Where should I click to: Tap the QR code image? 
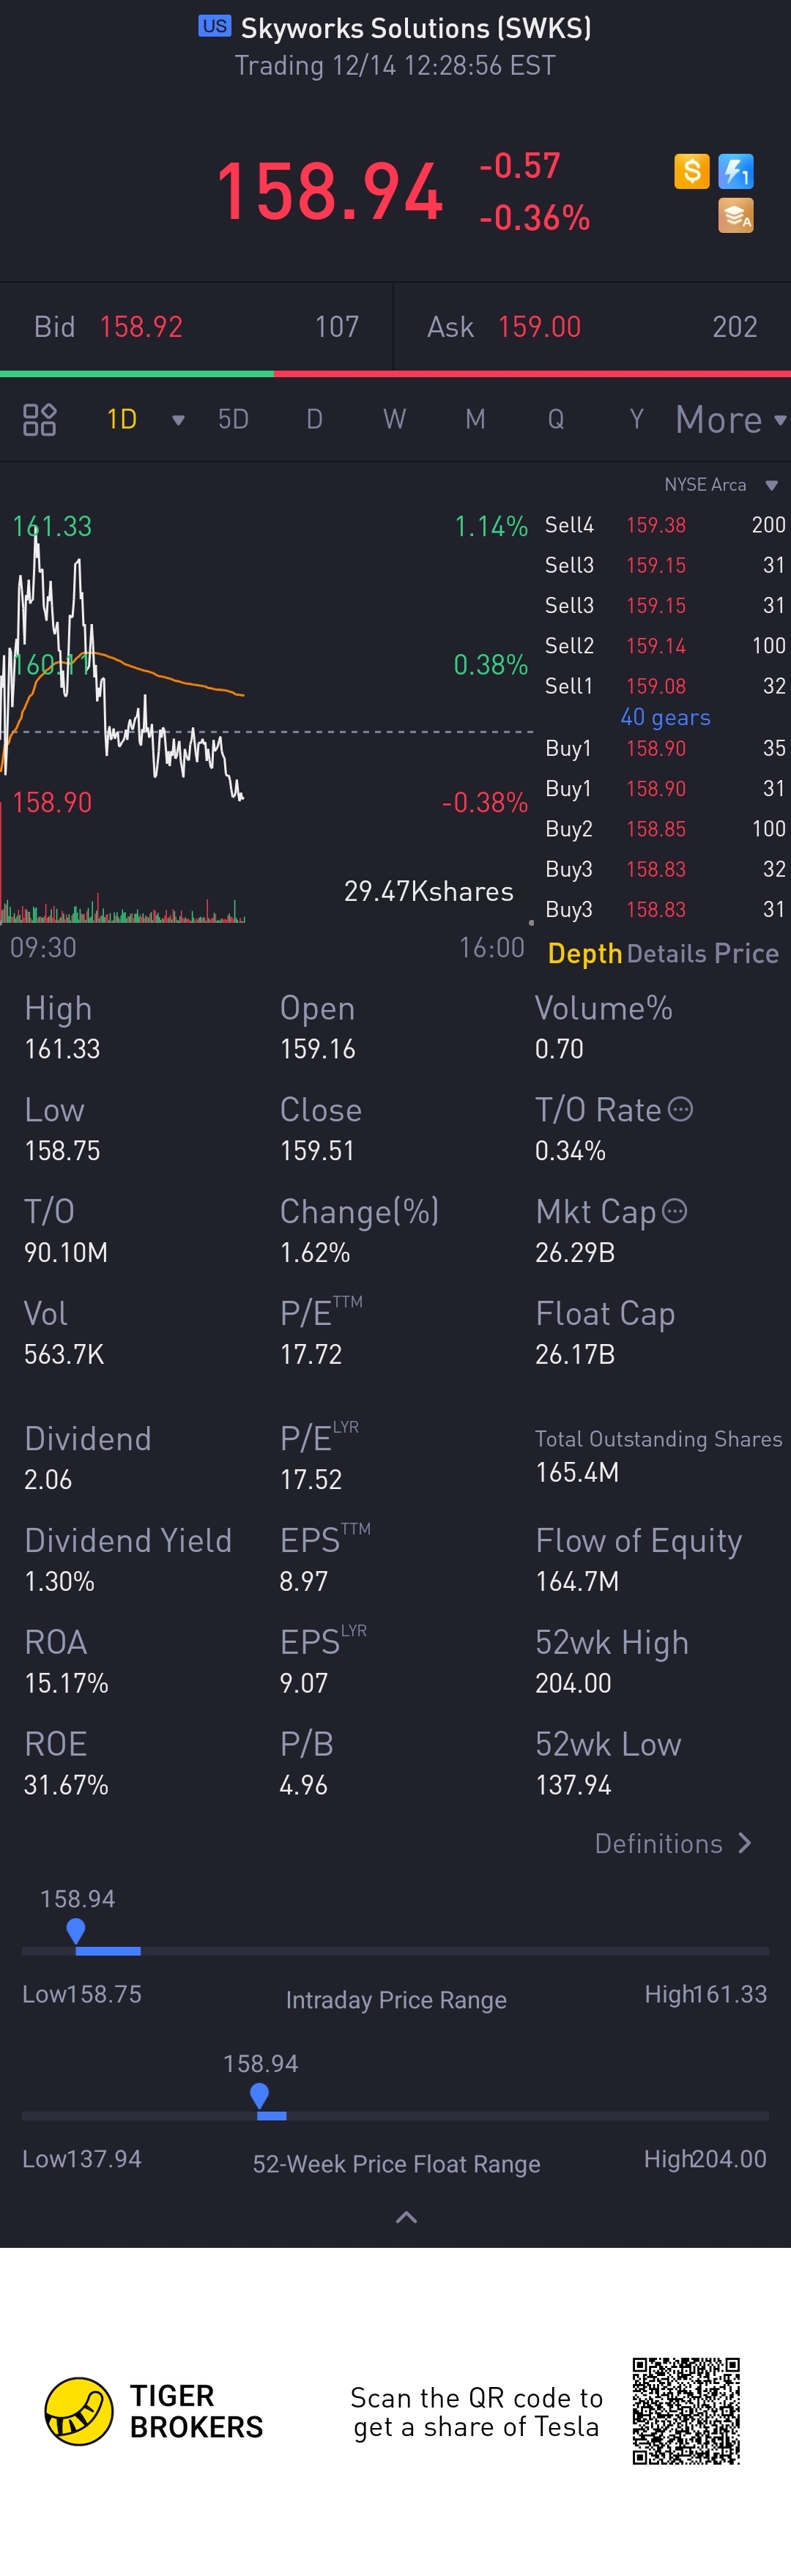[x=685, y=2410]
